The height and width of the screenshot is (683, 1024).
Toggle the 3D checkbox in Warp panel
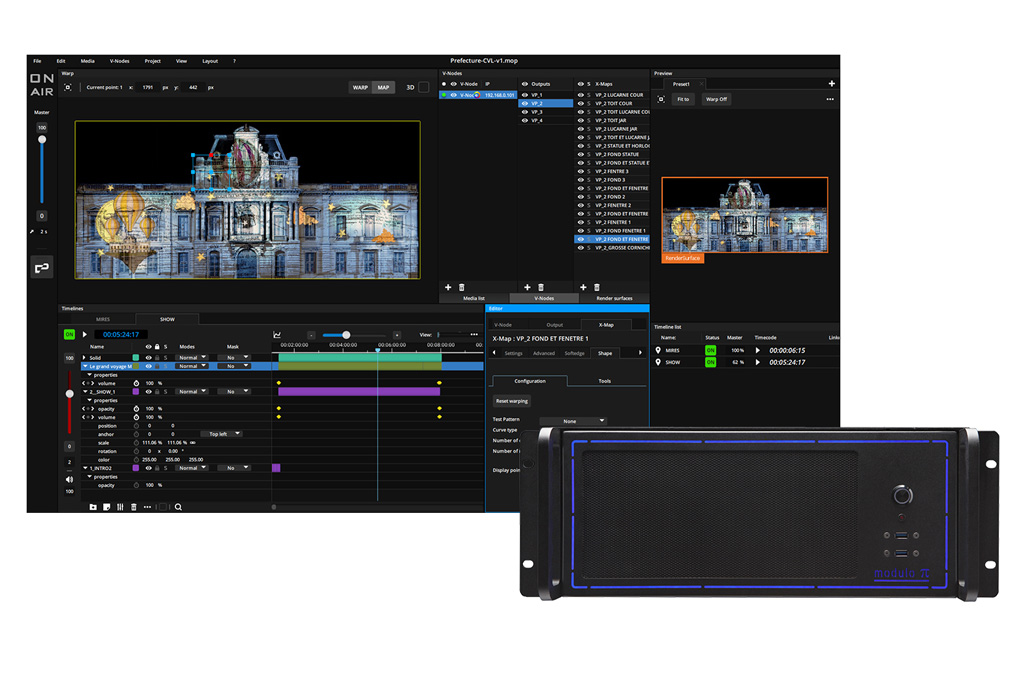pyautogui.click(x=423, y=87)
